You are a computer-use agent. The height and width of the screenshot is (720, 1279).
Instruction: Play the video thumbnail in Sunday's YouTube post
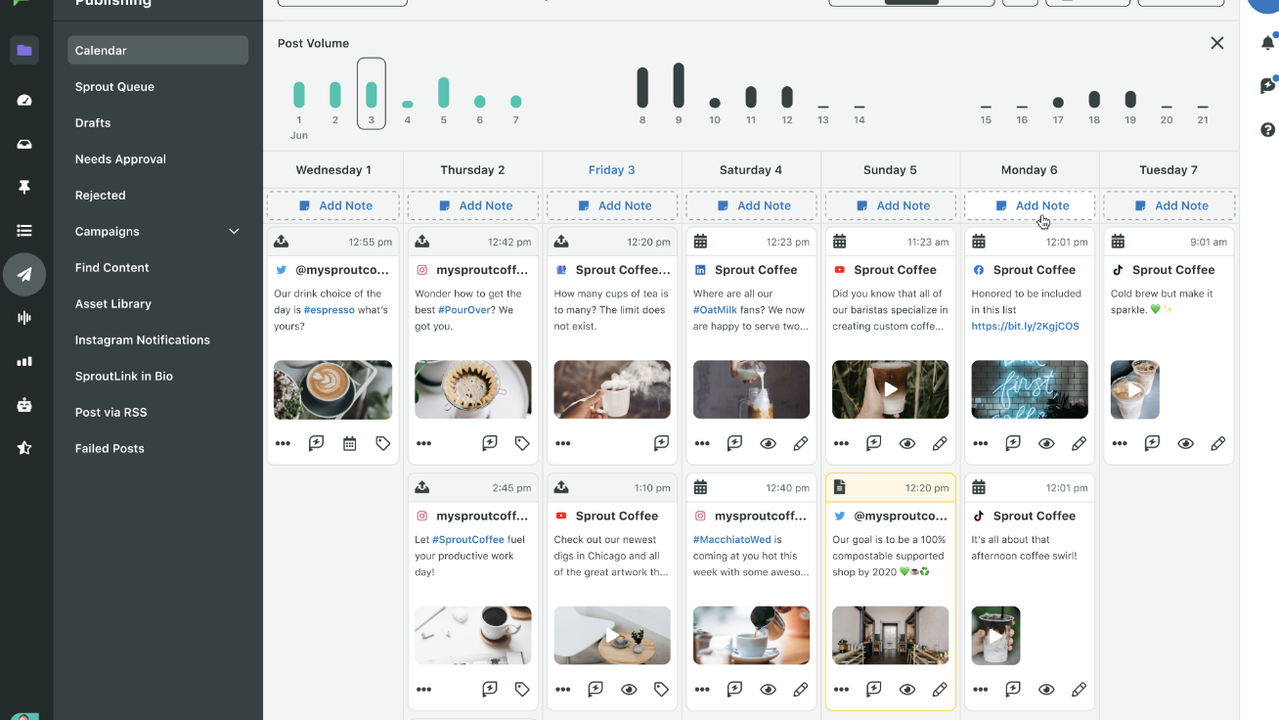(x=890, y=389)
